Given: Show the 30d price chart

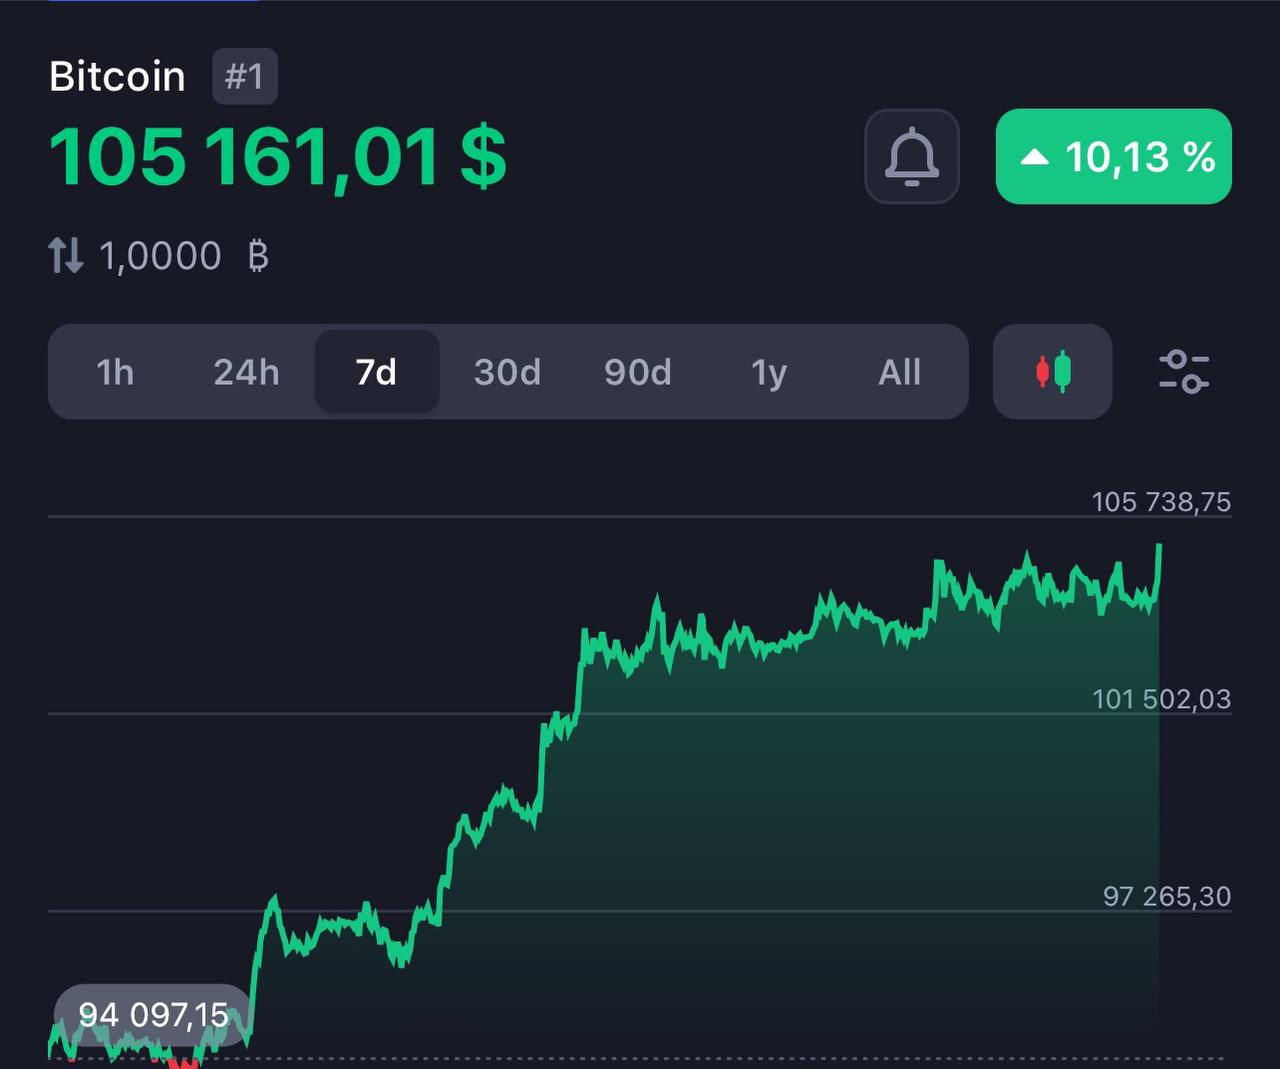Looking at the screenshot, I should pyautogui.click(x=507, y=372).
